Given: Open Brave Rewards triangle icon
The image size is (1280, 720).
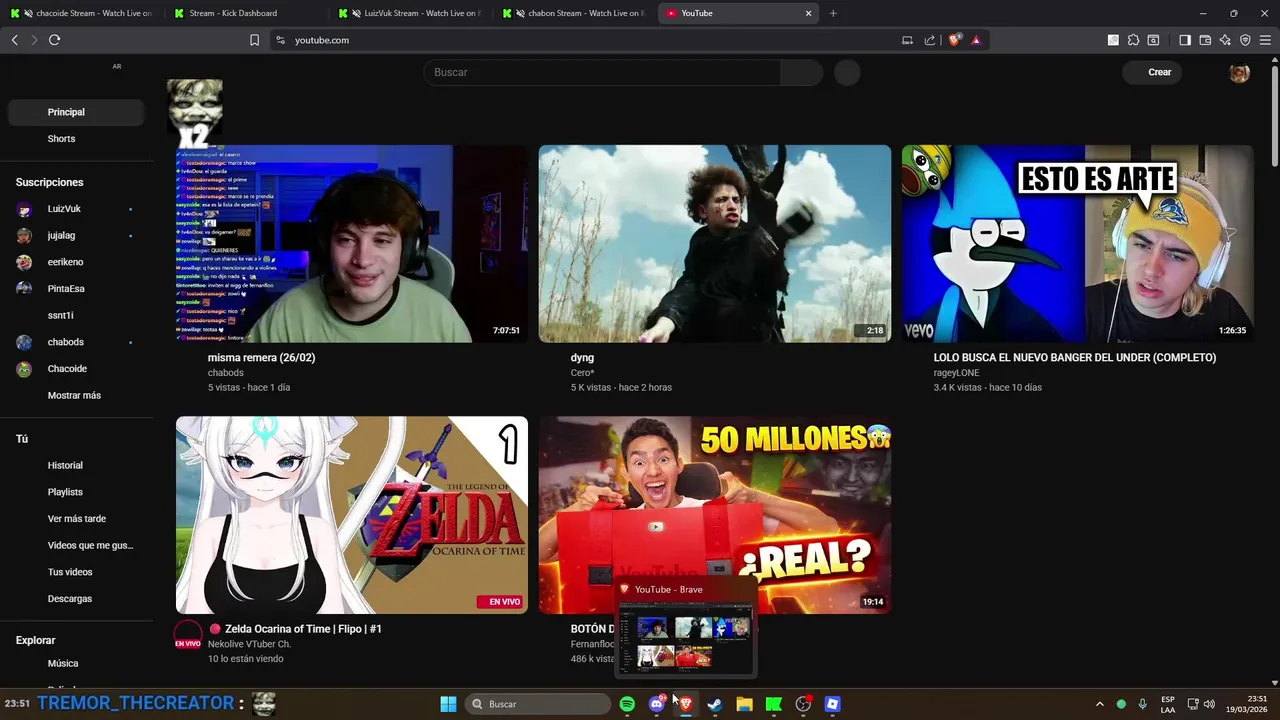Looking at the screenshot, I should [976, 40].
